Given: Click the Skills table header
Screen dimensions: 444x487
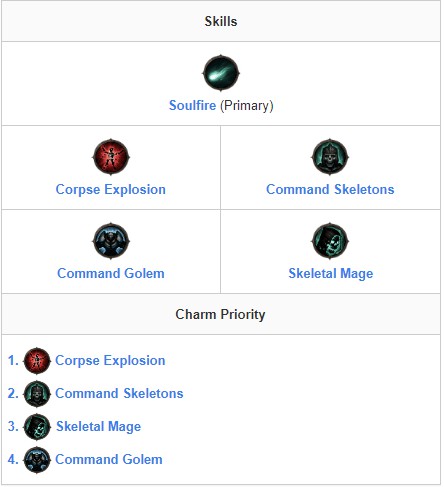Looking at the screenshot, I should point(221,21).
